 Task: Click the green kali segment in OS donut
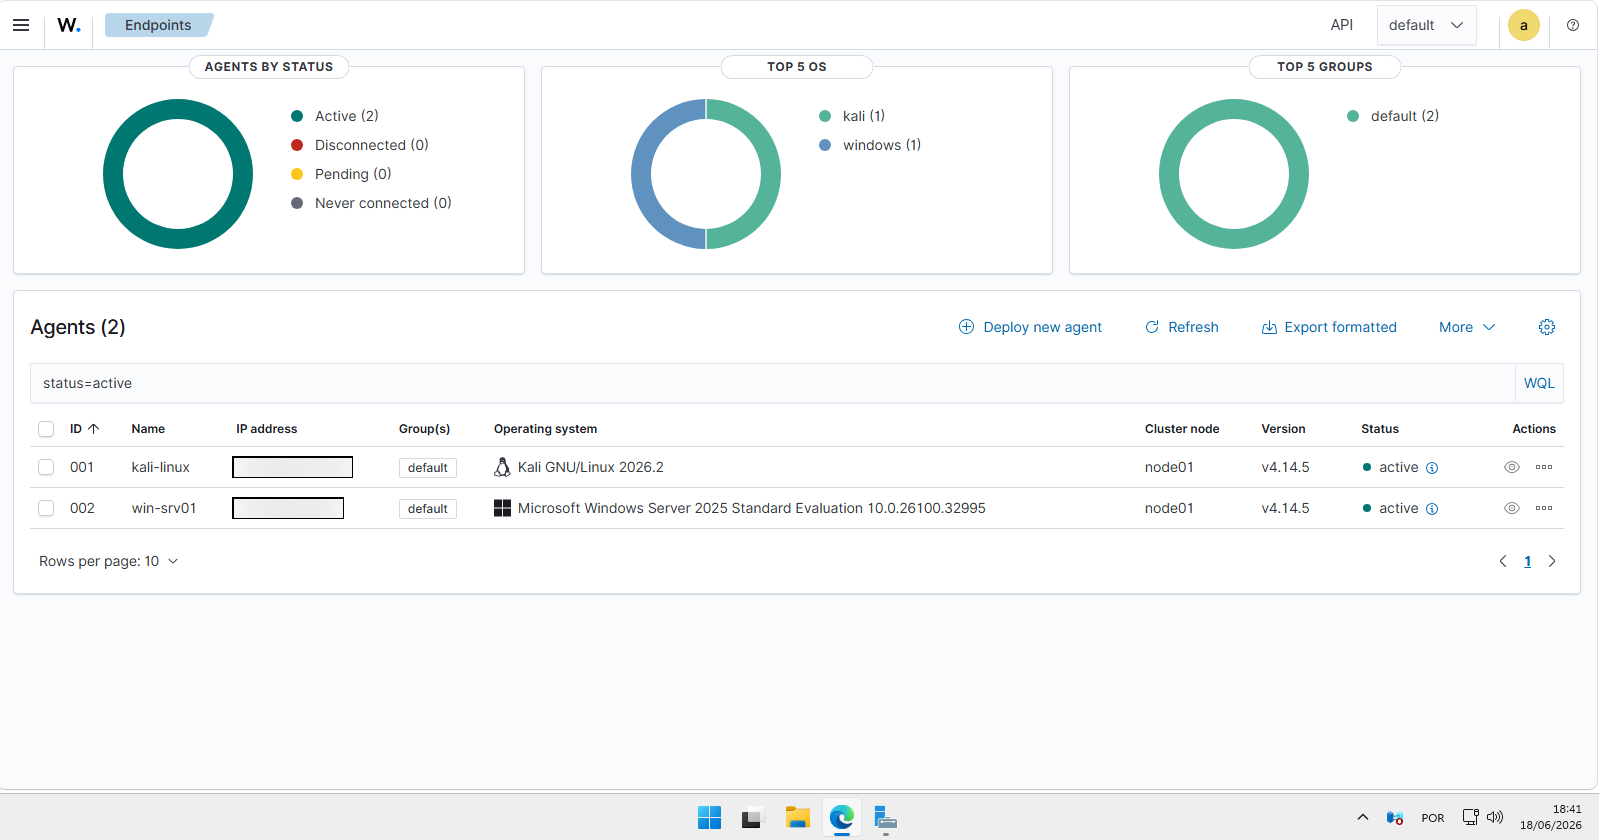pos(770,174)
